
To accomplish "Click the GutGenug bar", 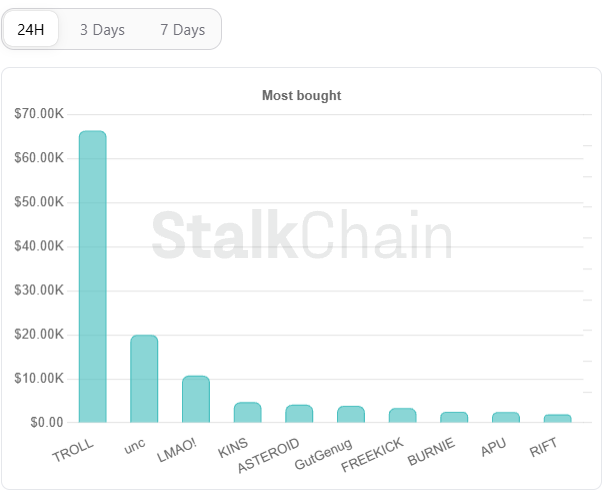I will point(351,414).
